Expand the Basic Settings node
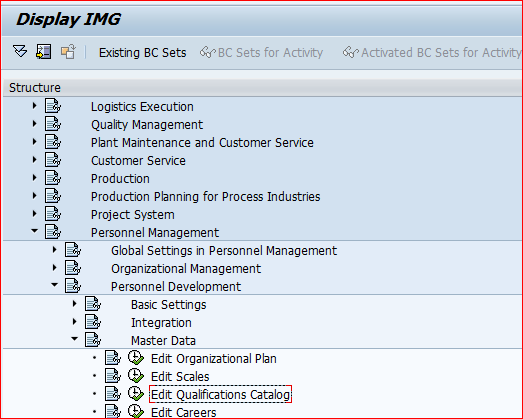Image resolution: width=523 pixels, height=419 pixels. click(74, 304)
